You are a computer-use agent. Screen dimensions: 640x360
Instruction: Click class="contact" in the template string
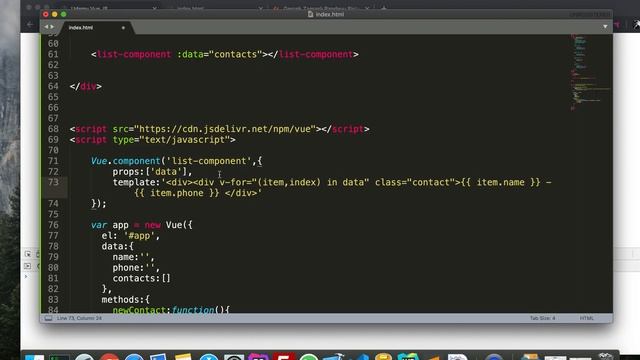[415, 182]
